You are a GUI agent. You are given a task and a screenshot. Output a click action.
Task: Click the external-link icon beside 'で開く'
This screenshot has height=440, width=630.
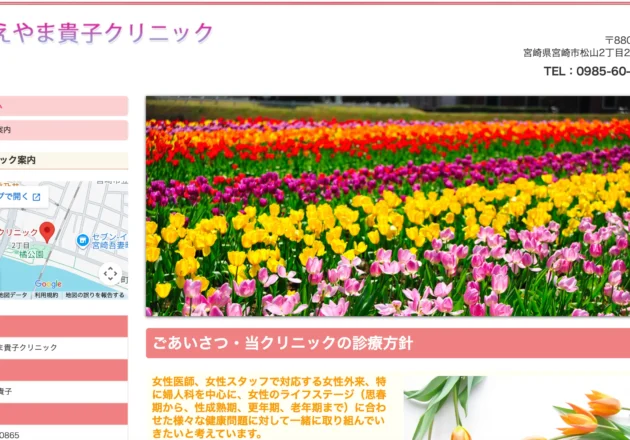[37, 197]
